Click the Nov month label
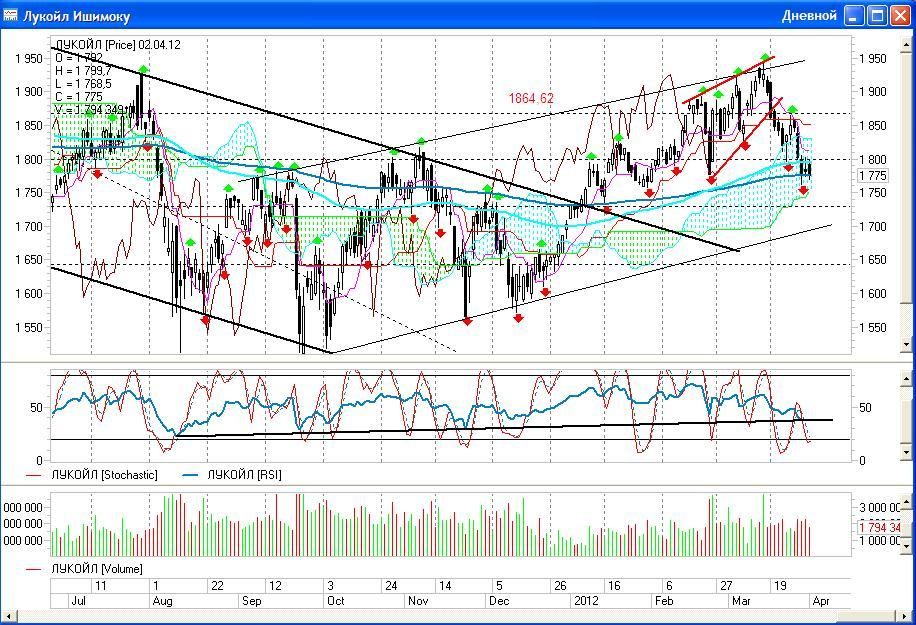This screenshot has width=916, height=625. (x=418, y=600)
